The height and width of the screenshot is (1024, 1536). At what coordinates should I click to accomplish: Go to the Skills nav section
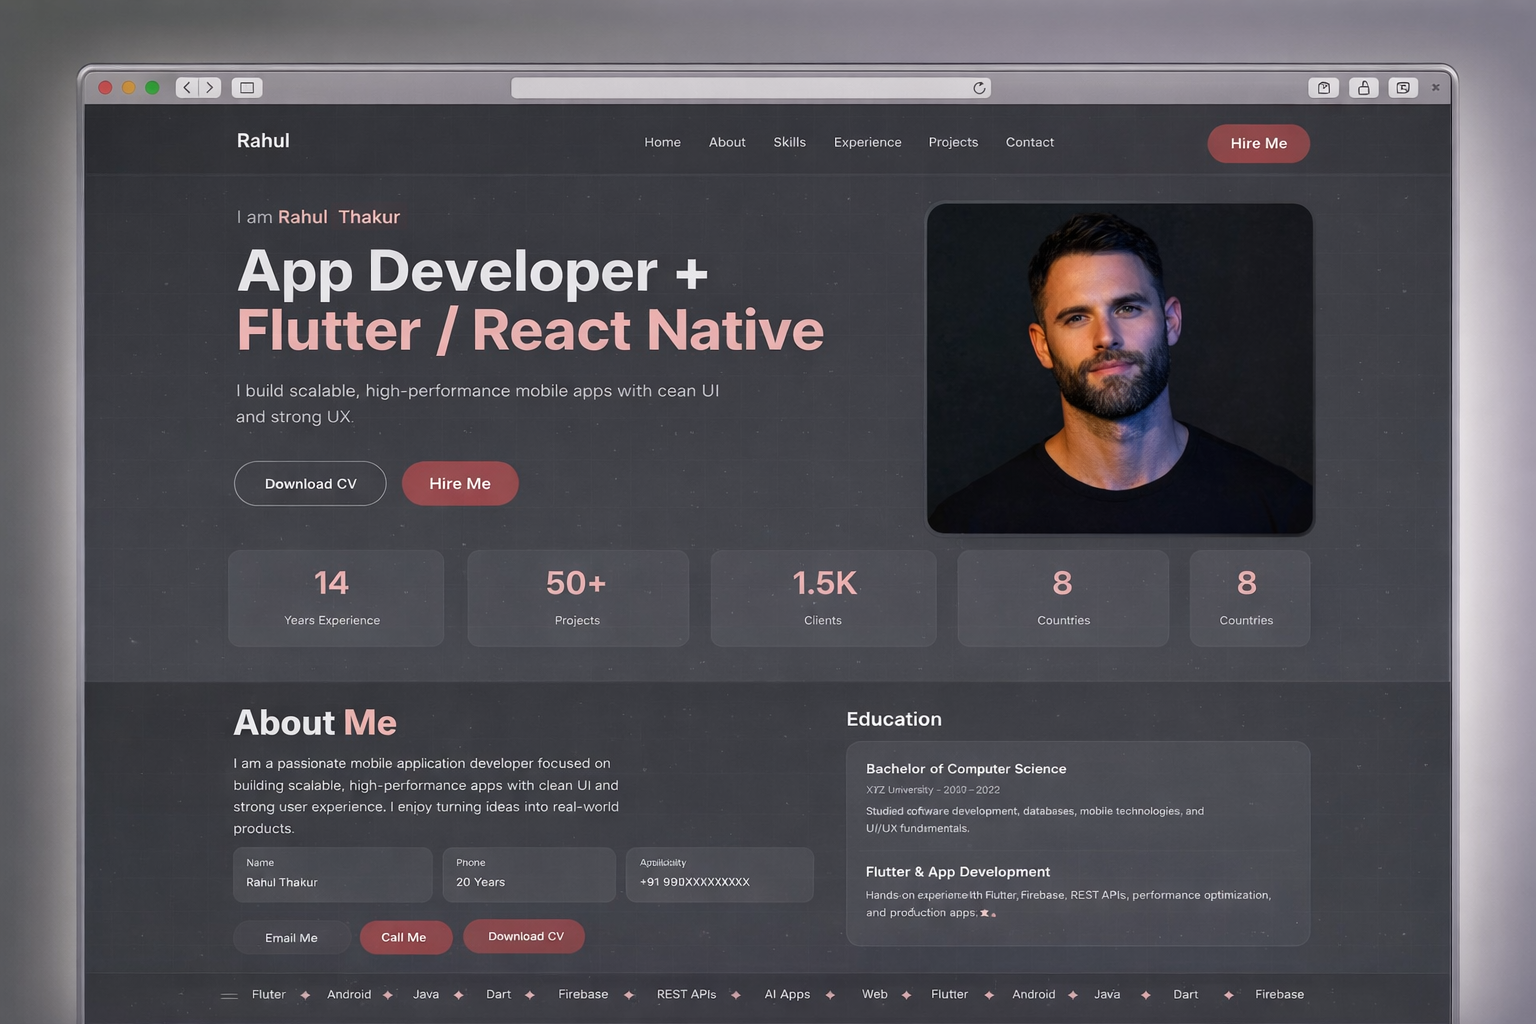pyautogui.click(x=789, y=142)
